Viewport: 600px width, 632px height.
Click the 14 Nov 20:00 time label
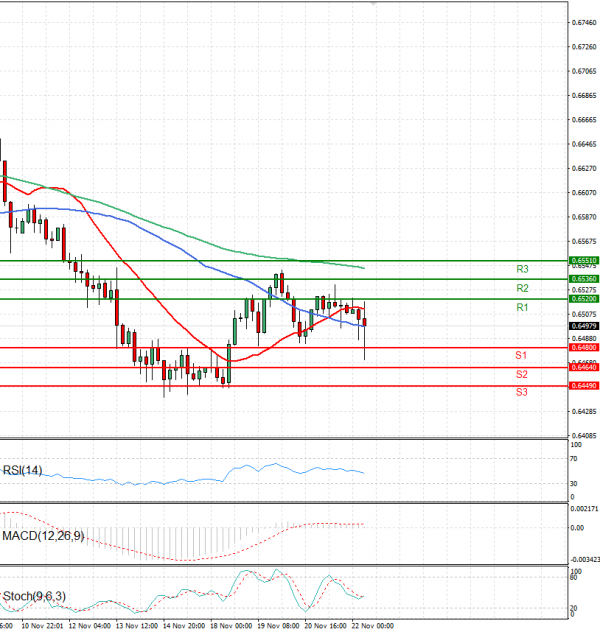184,626
